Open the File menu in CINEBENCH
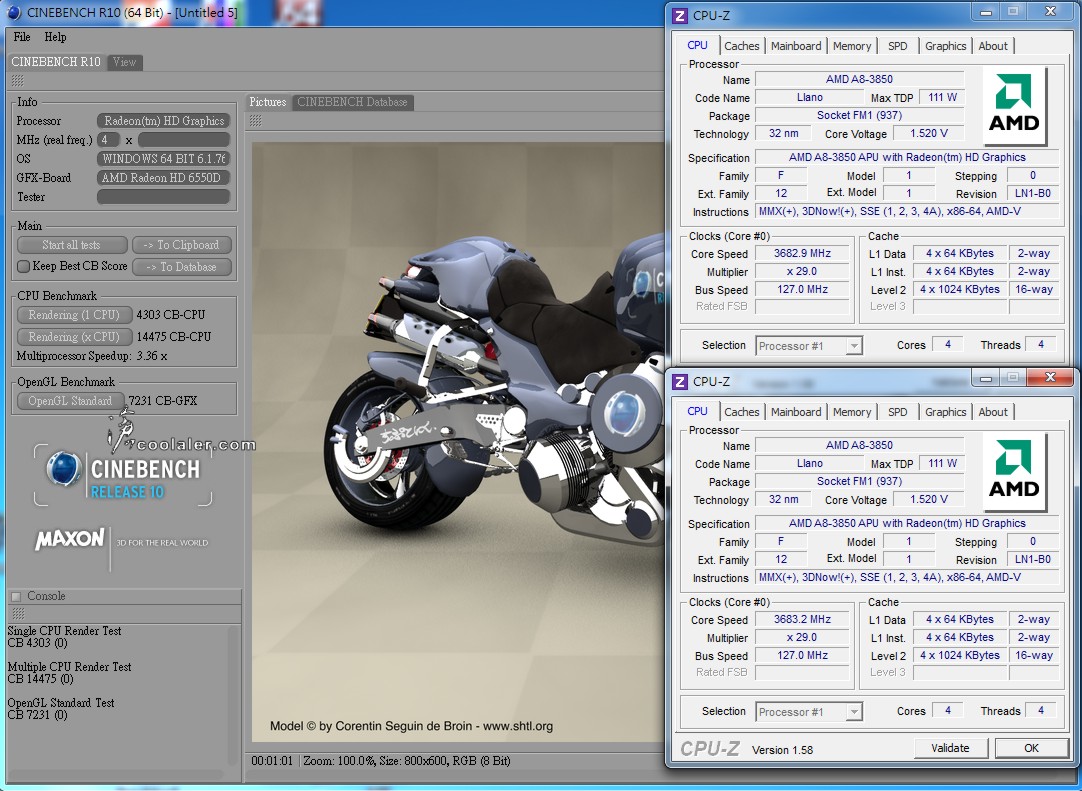 22,37
